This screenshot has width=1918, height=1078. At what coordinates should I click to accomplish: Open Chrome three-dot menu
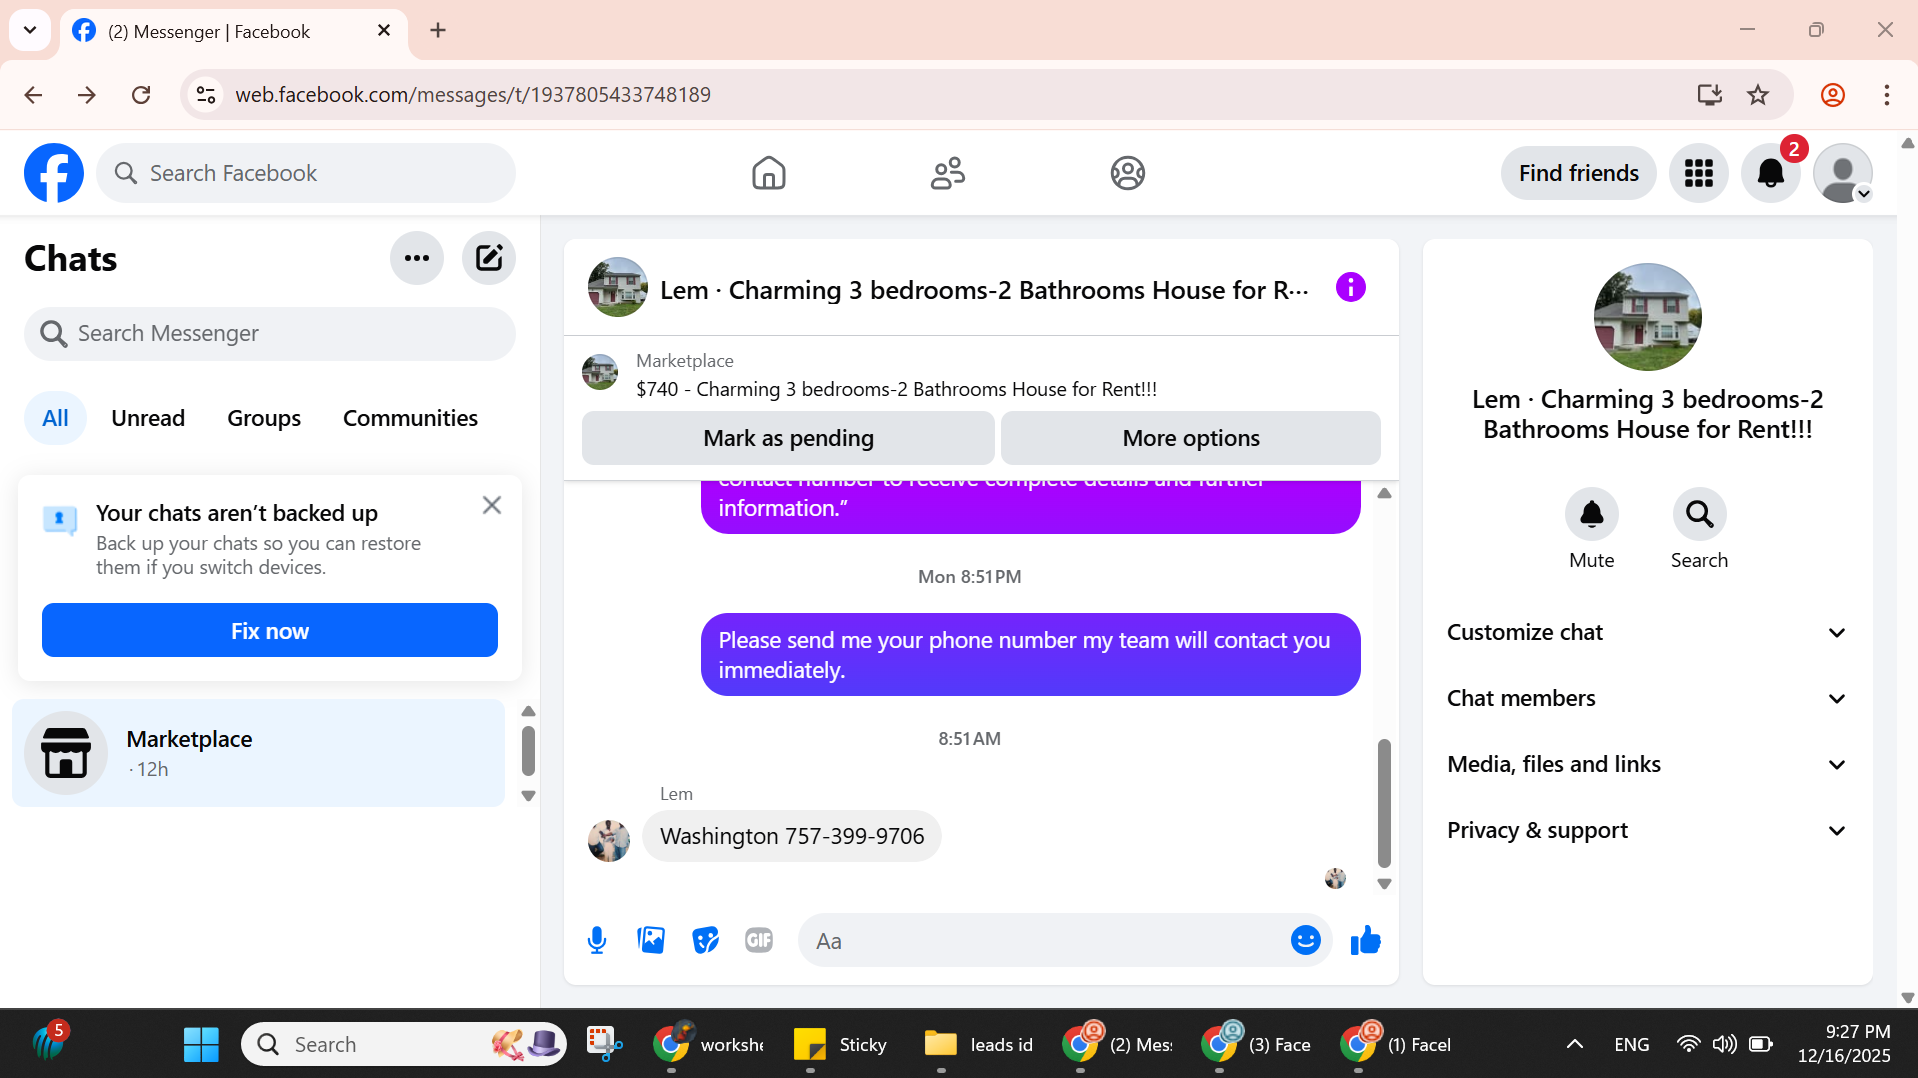click(x=1886, y=94)
